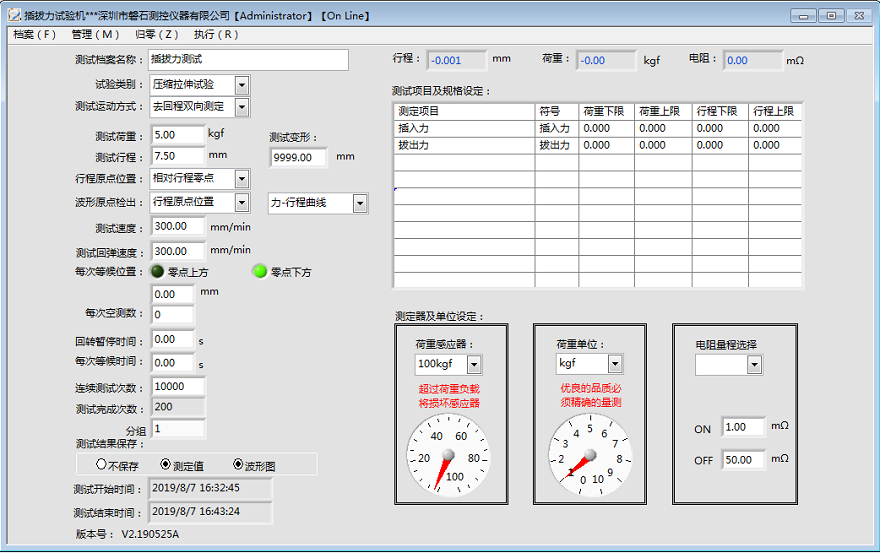Screen dimensions: 880x553
Task: Expand the 试验类别 dropdown
Action: pos(241,85)
